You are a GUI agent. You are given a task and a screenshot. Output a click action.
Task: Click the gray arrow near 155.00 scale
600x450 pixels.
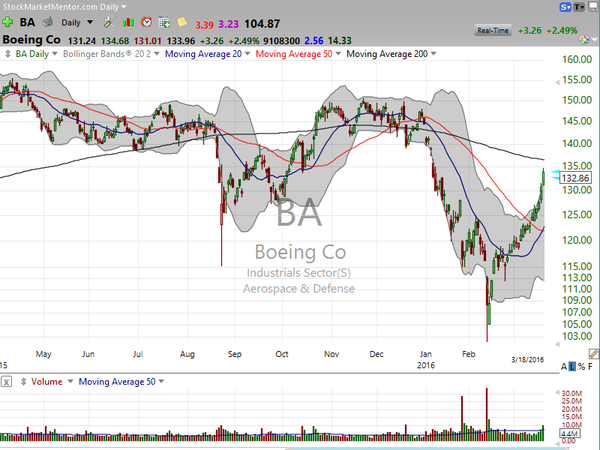557,82
